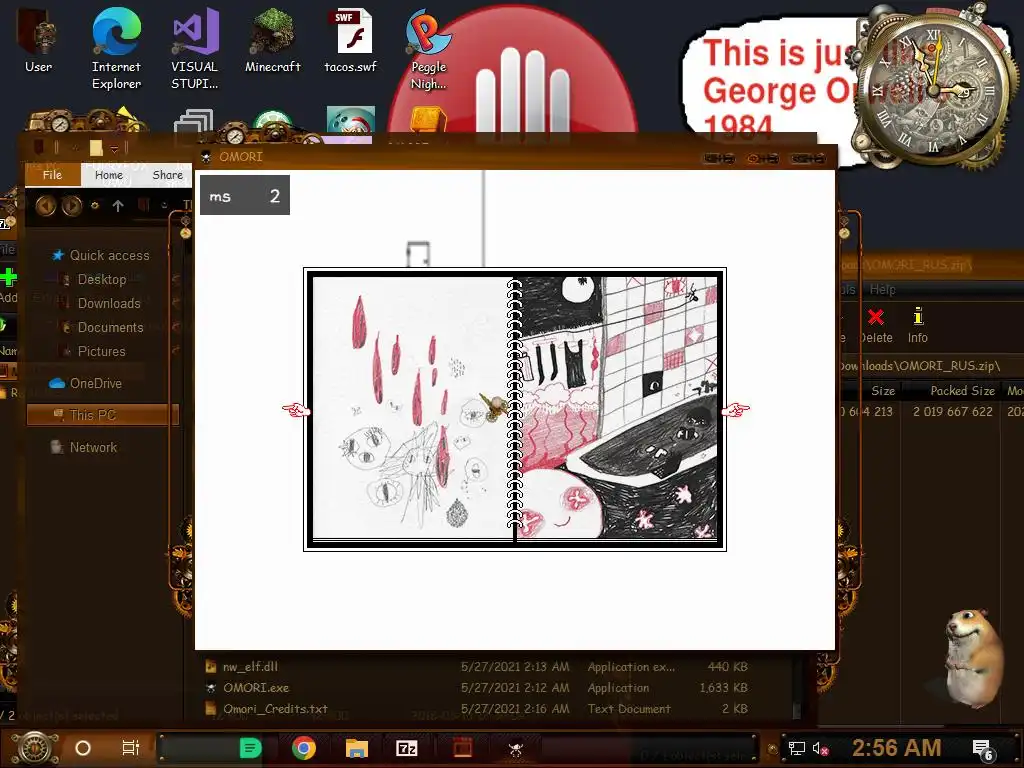Open the File tab in Explorer
This screenshot has height=768, width=1024.
coord(52,174)
